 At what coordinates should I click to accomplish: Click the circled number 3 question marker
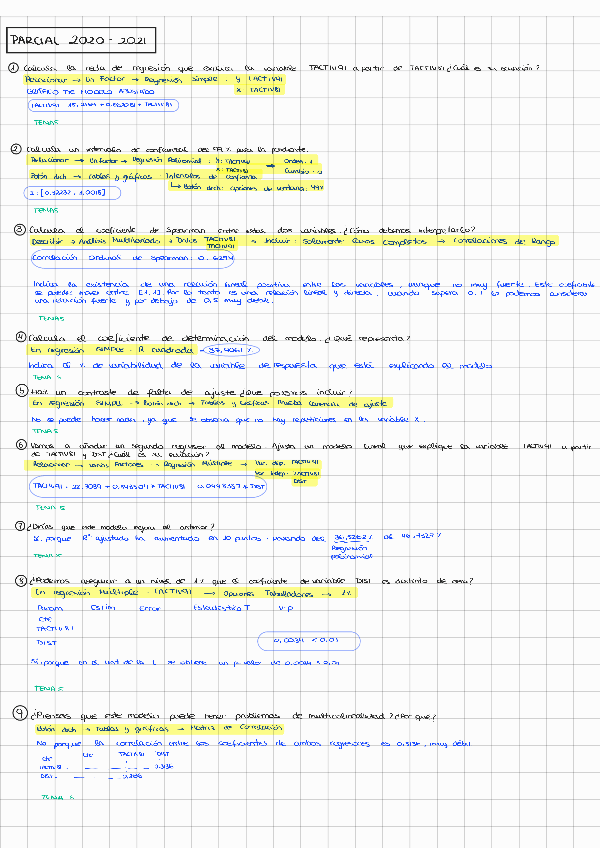point(19,230)
